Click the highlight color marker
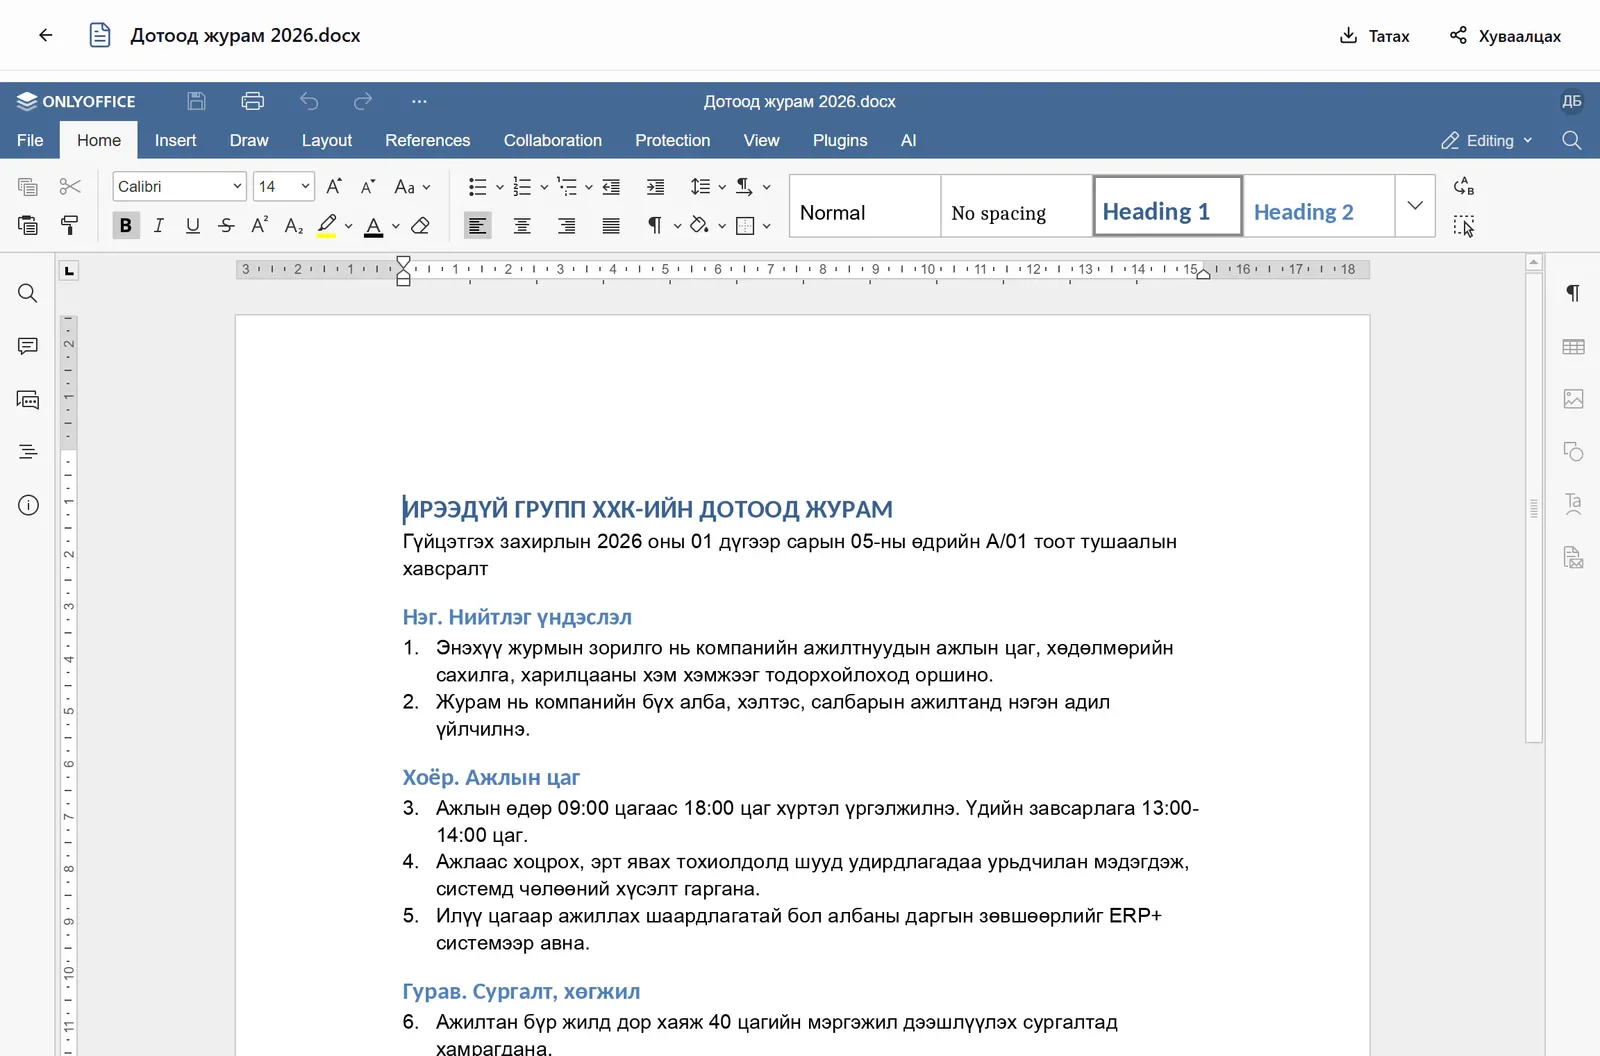Image resolution: width=1600 pixels, height=1056 pixels. [x=327, y=226]
